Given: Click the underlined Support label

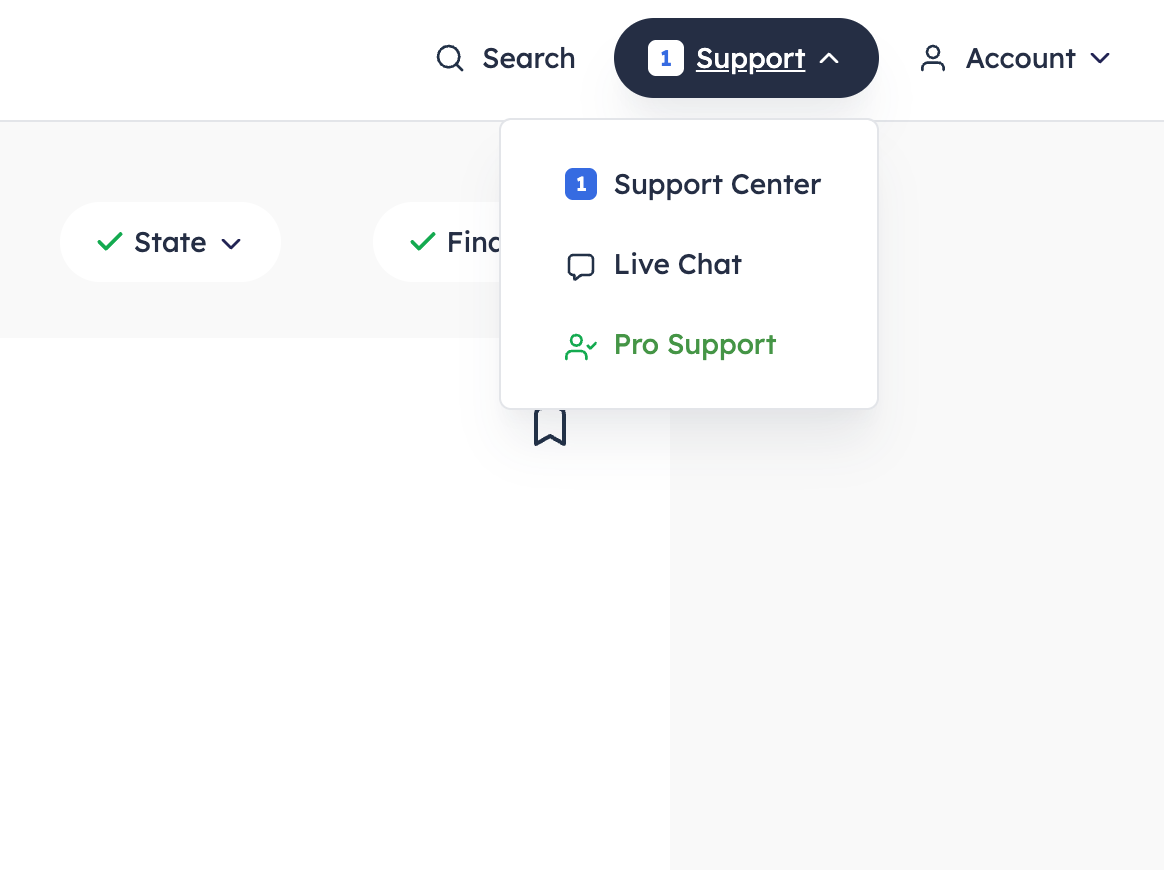Looking at the screenshot, I should click(x=750, y=59).
